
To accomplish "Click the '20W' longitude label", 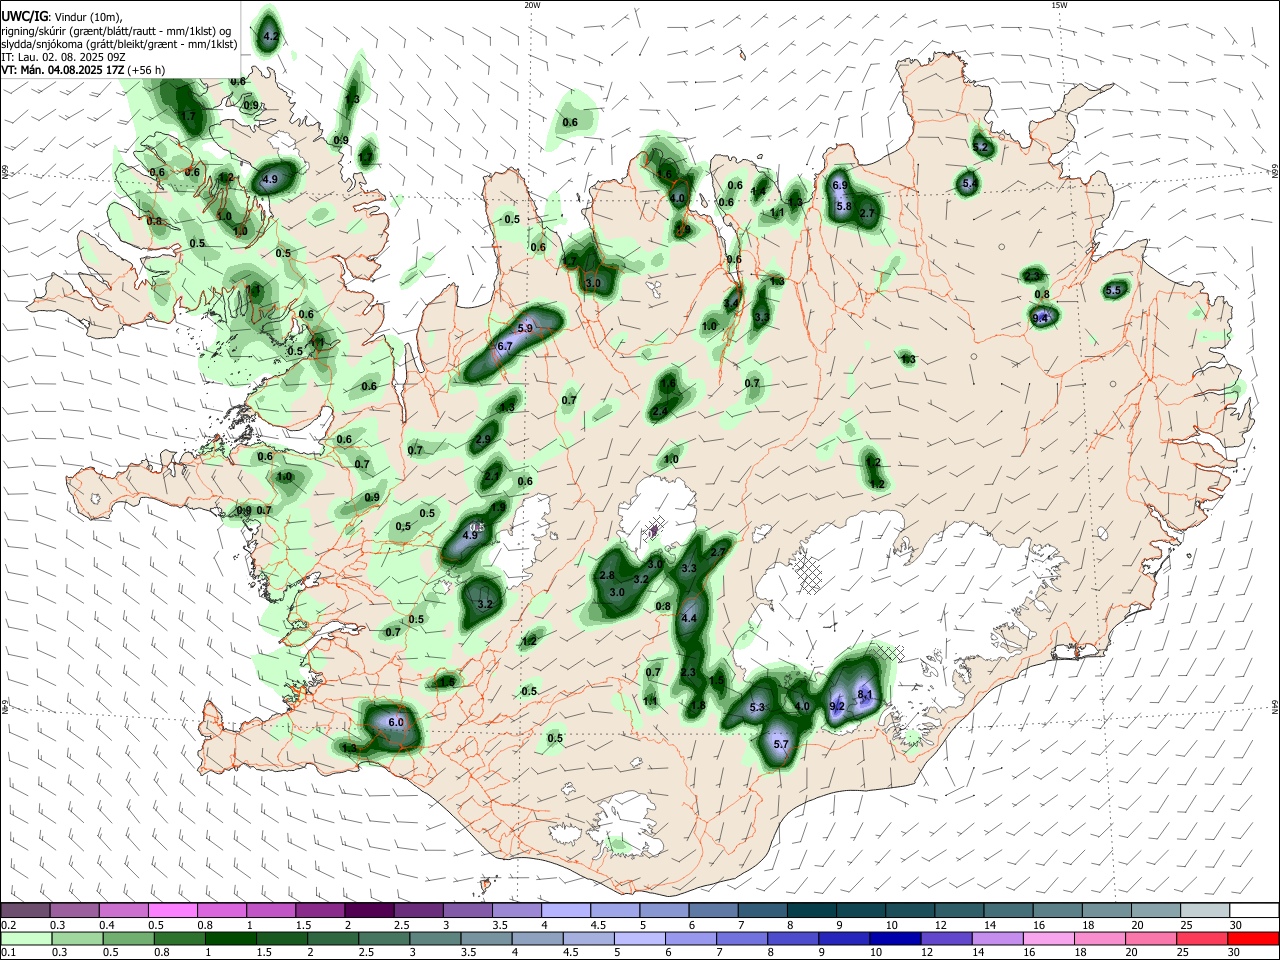I will tap(532, 5).
